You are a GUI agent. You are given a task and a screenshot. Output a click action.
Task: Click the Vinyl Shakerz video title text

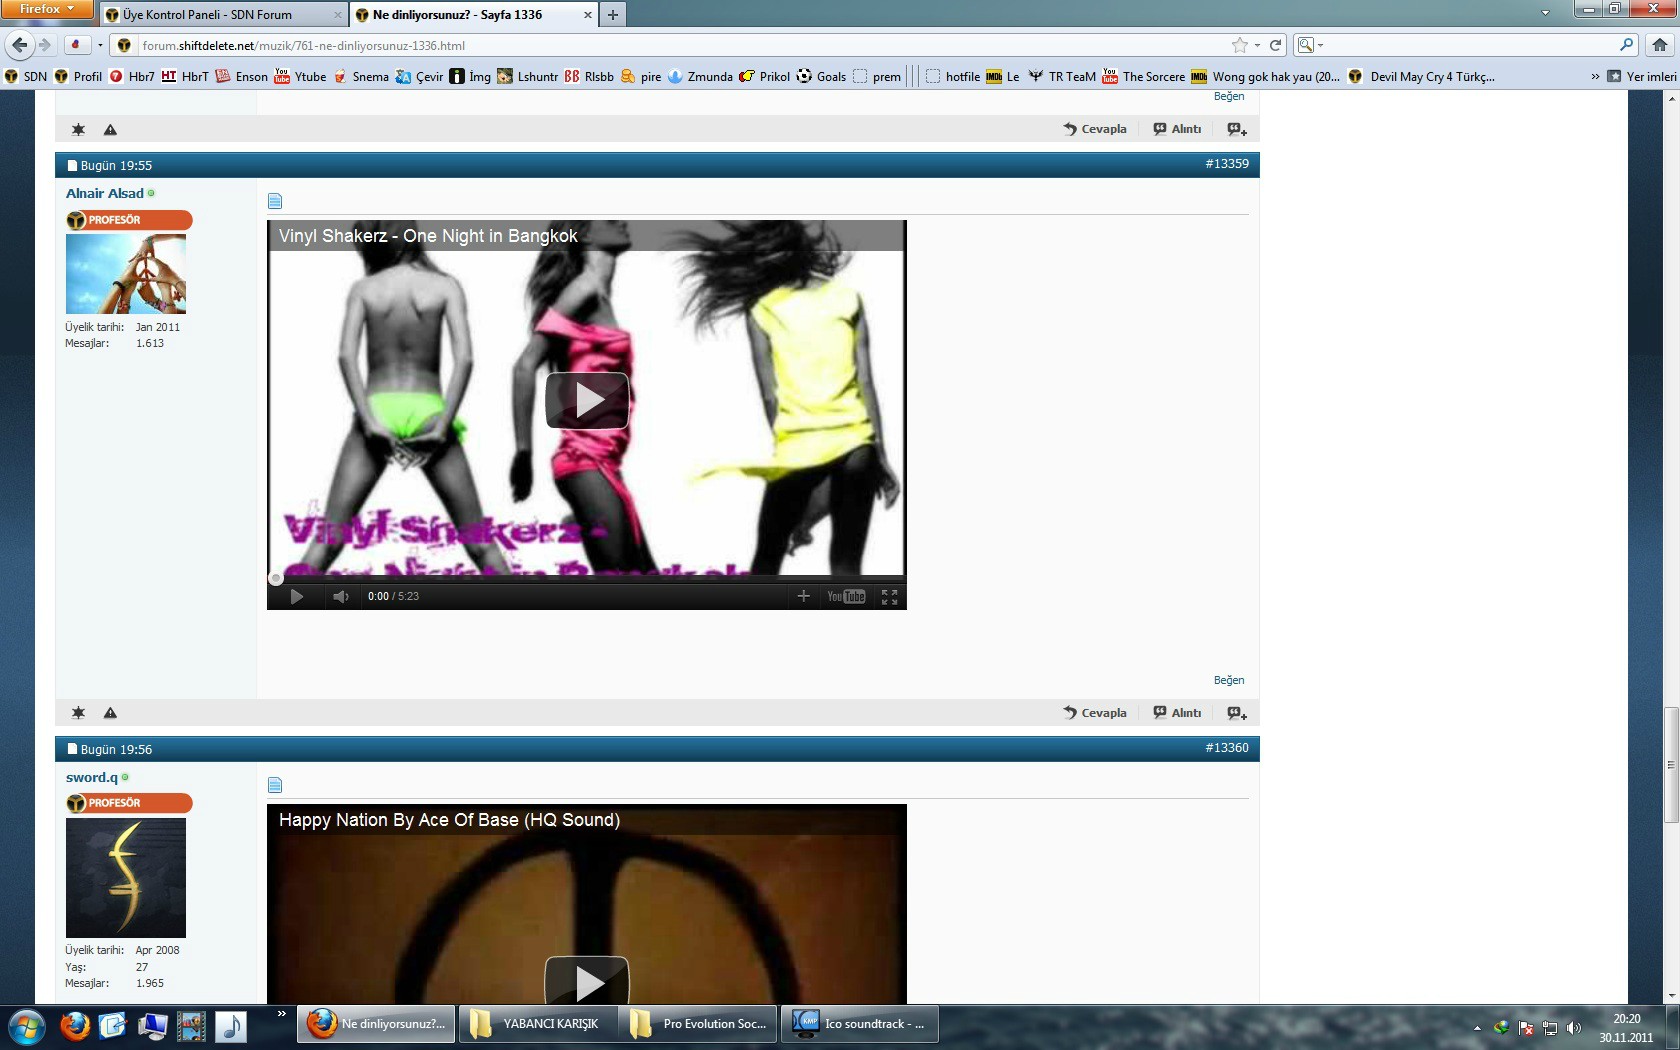pyautogui.click(x=428, y=236)
